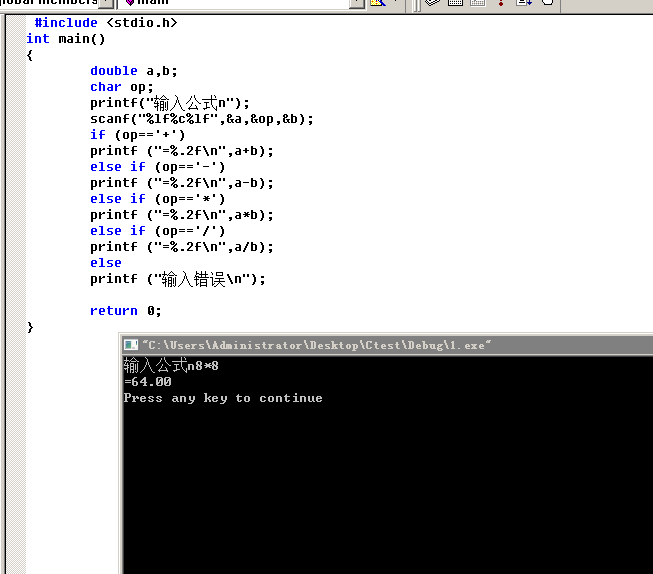The height and width of the screenshot is (574, 653).
Task: Click the 'char op;' declaration line
Action: [122, 87]
